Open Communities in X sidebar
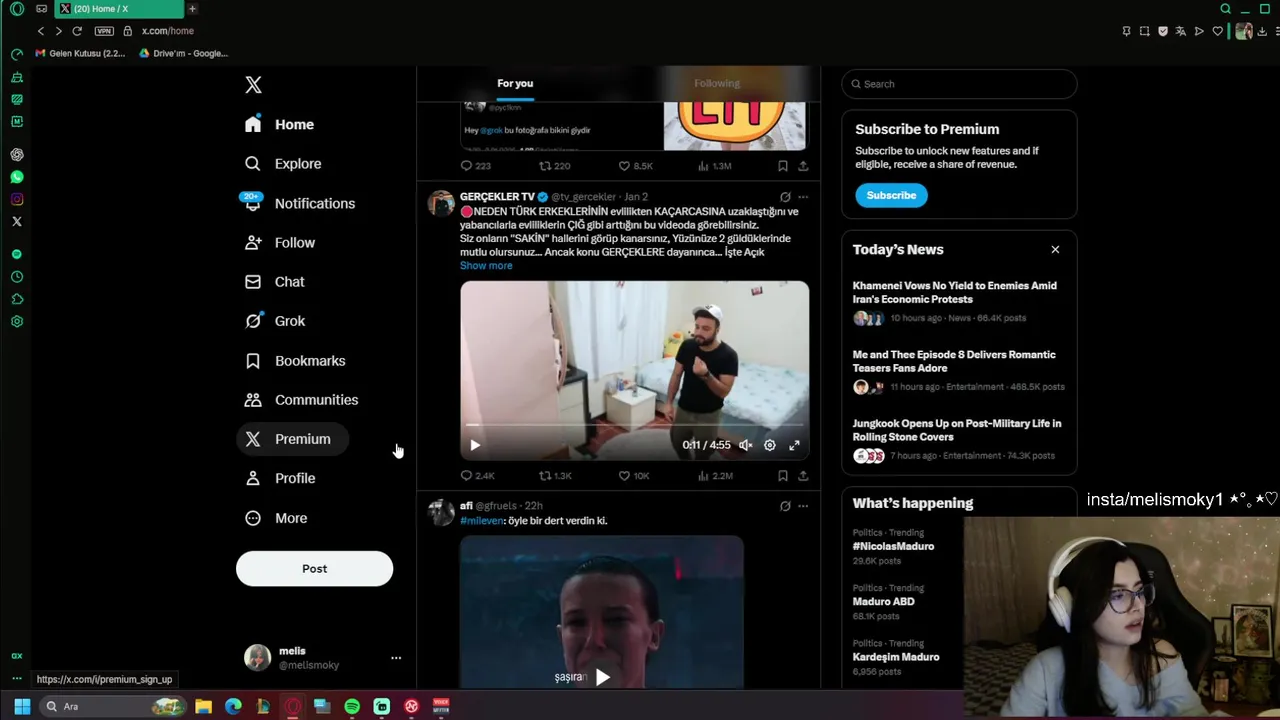 302,400
